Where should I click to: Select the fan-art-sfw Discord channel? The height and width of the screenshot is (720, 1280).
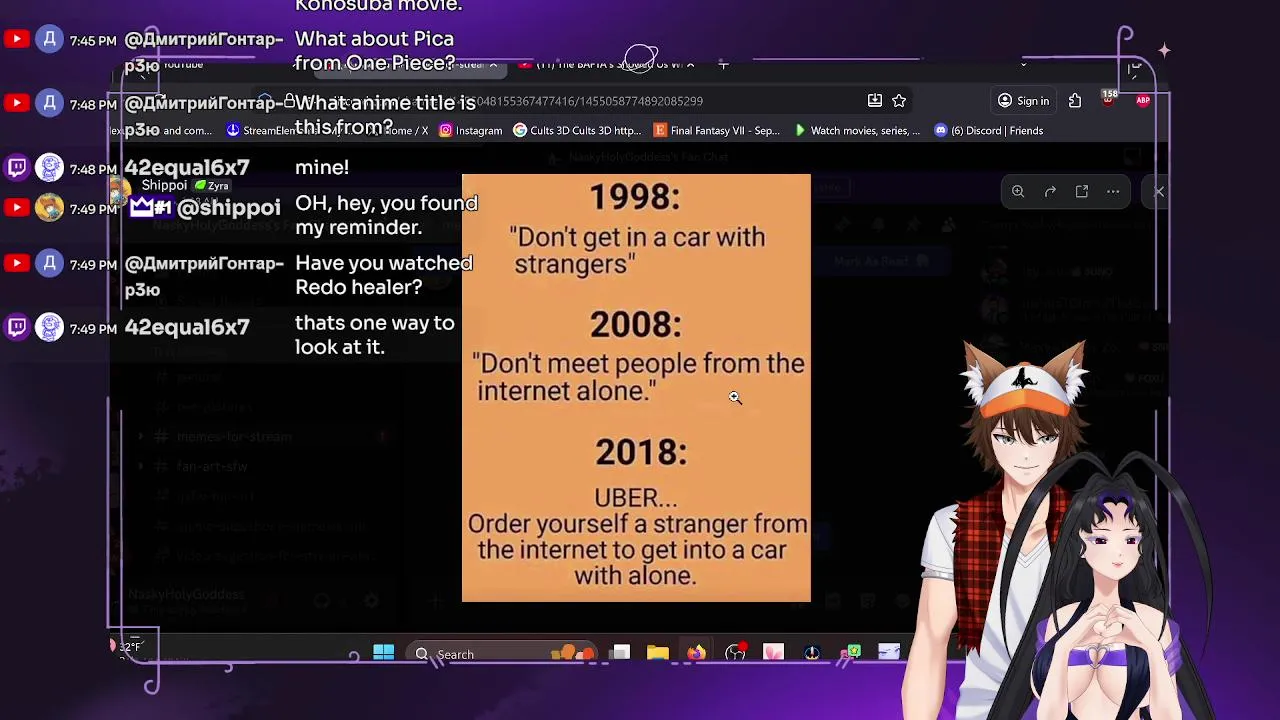(x=212, y=467)
